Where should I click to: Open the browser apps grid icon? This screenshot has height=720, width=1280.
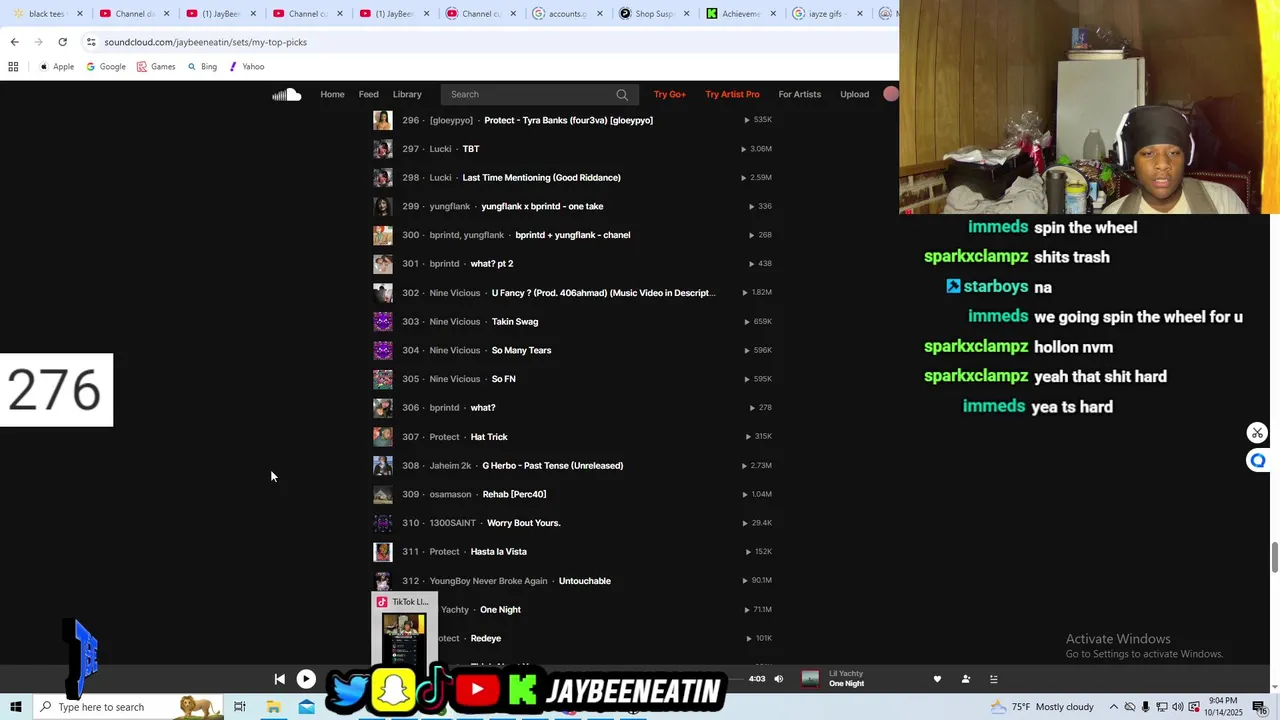pyautogui.click(x=13, y=67)
